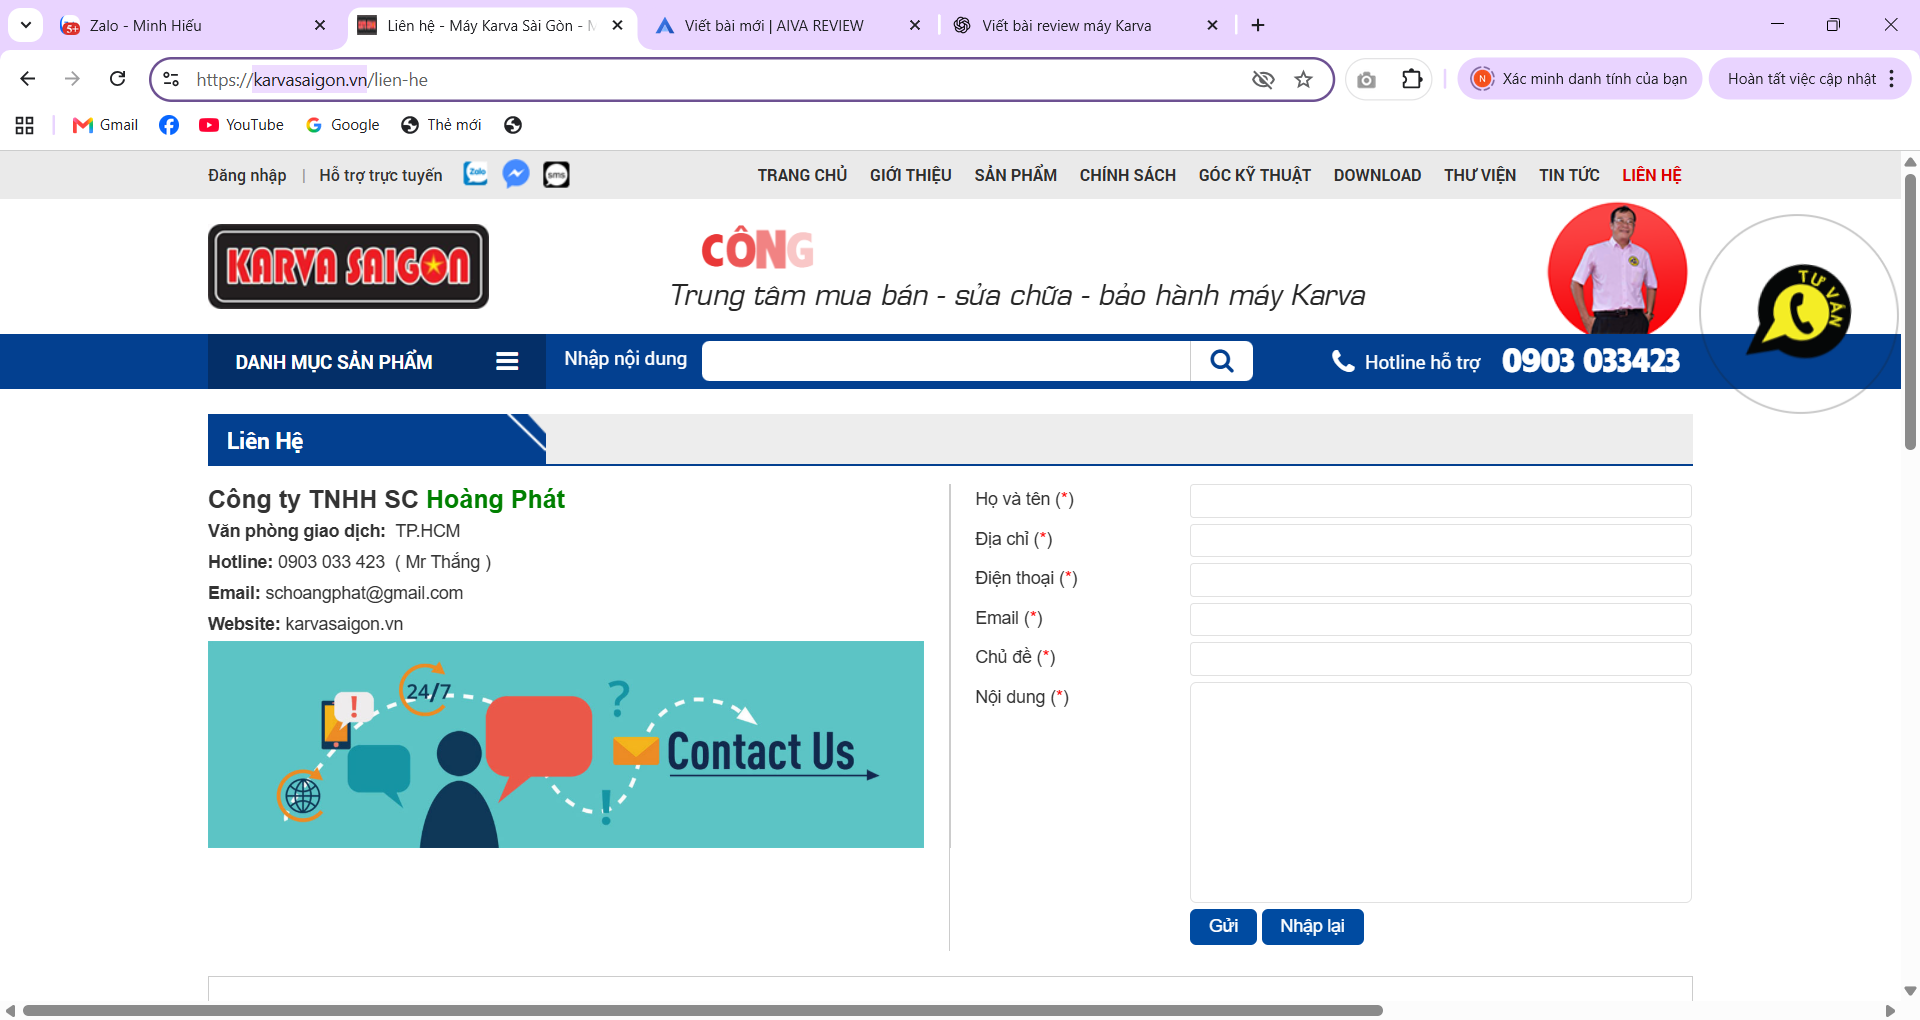Viewport: 1920px width, 1020px height.
Task: Click the Điện thoại input field
Action: (1440, 580)
